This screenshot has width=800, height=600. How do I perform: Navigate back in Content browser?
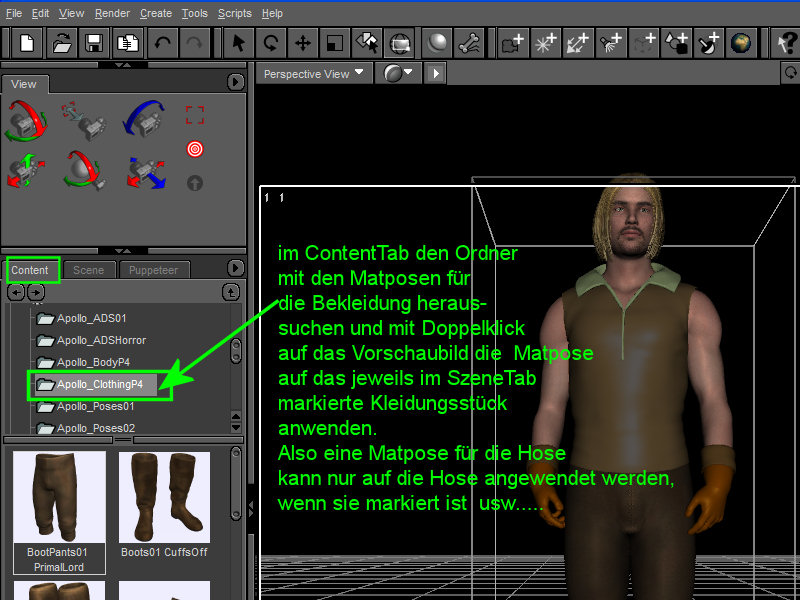[16, 292]
